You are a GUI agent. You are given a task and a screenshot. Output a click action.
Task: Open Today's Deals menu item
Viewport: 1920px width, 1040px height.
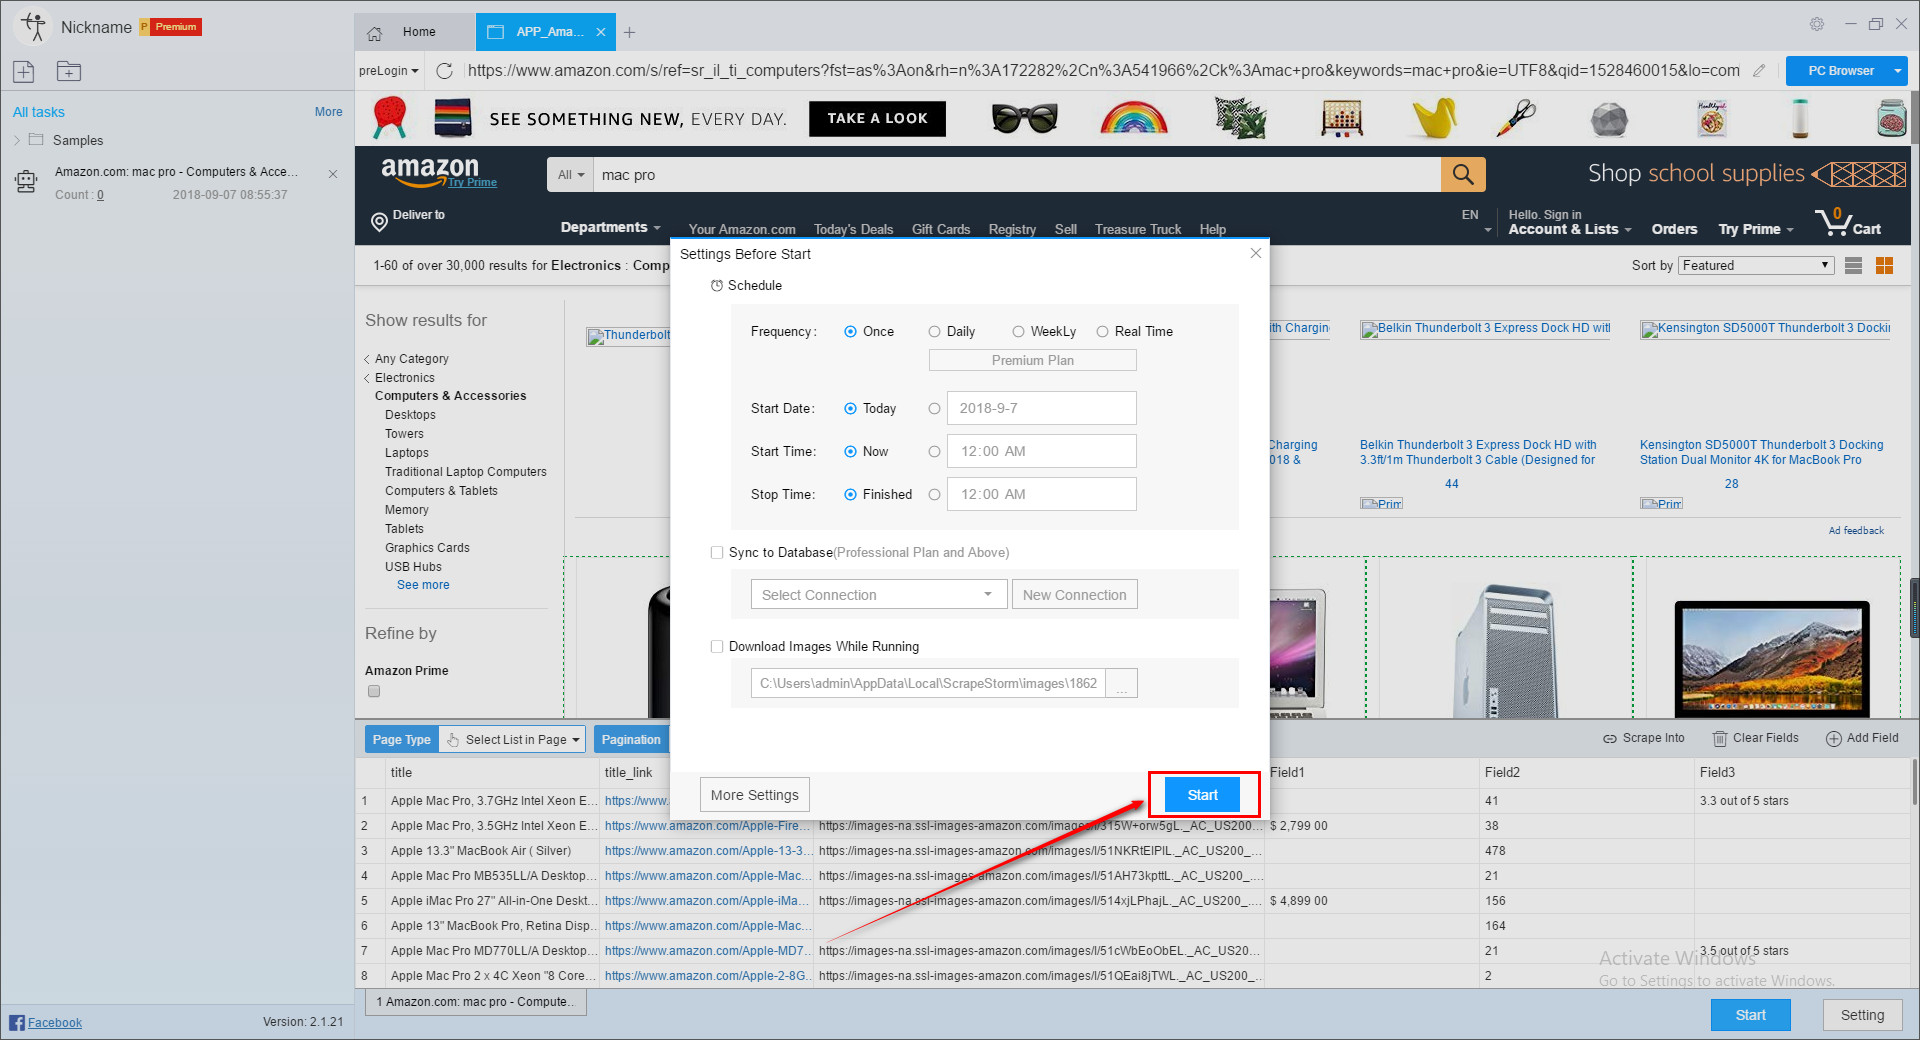coord(853,229)
